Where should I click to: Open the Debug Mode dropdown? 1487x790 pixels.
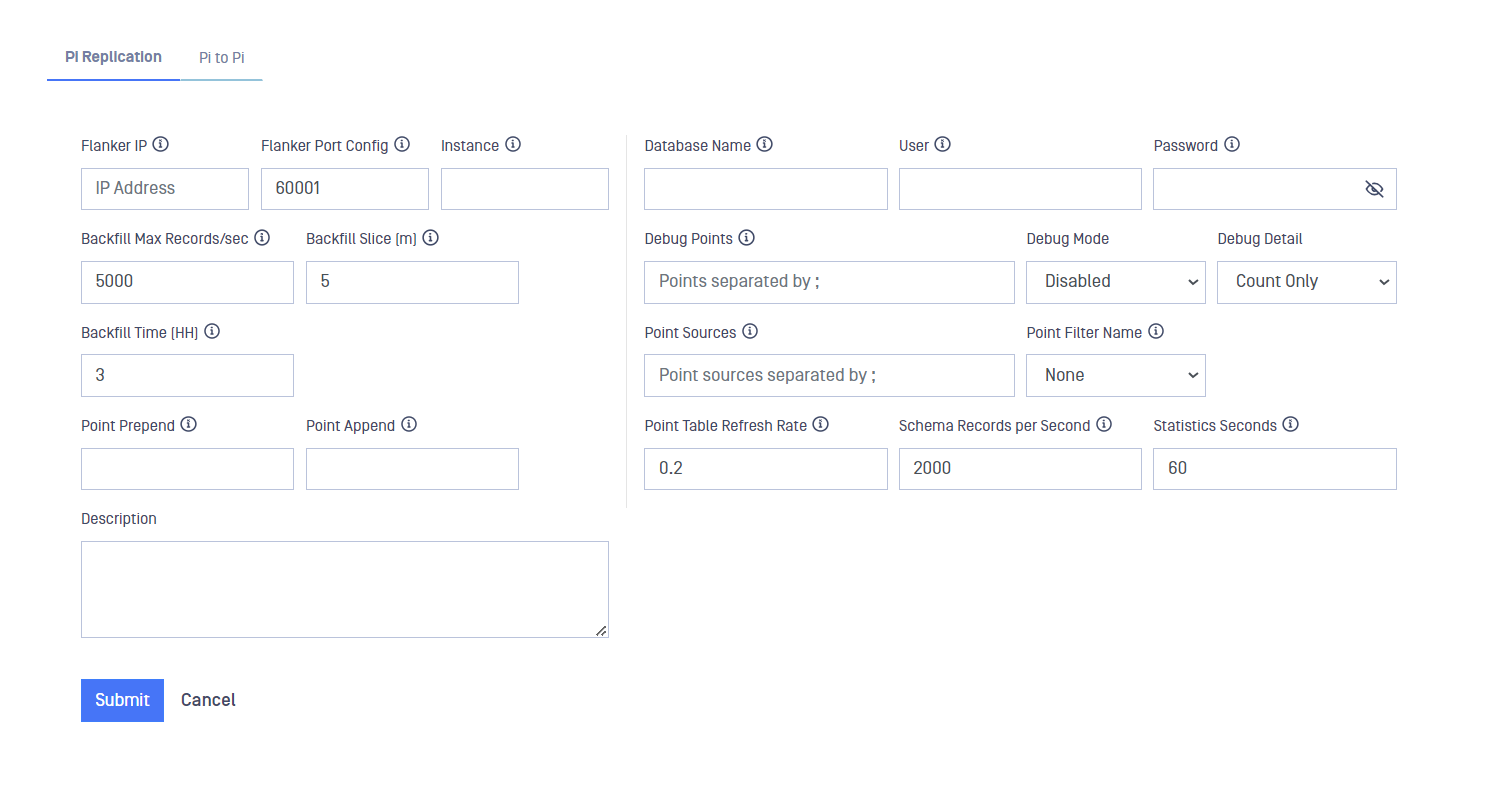coord(1116,282)
